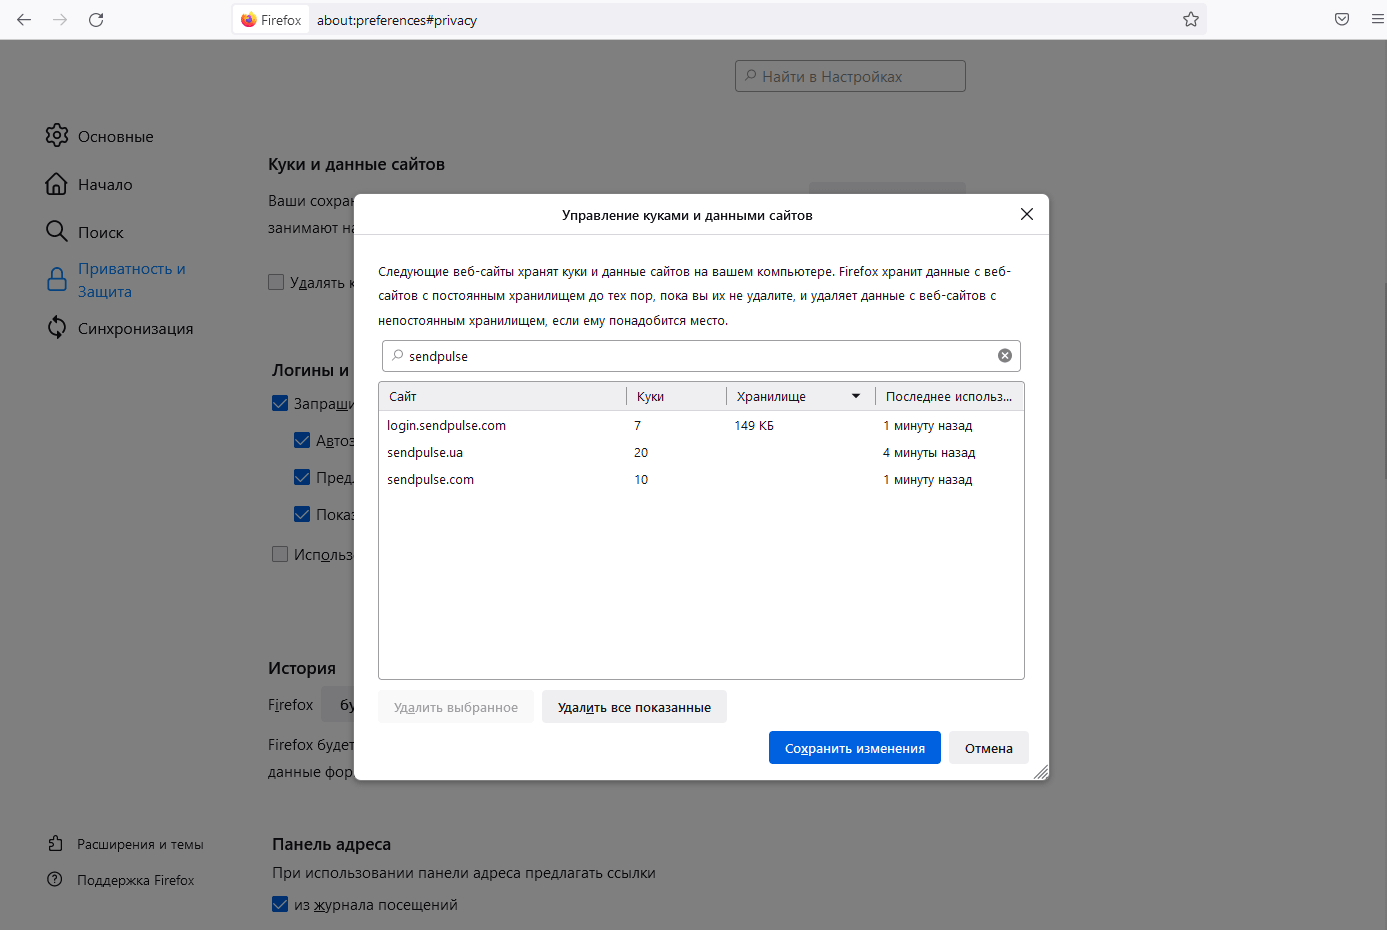Open the Синхронизация settings section
This screenshot has width=1387, height=930.
point(120,328)
